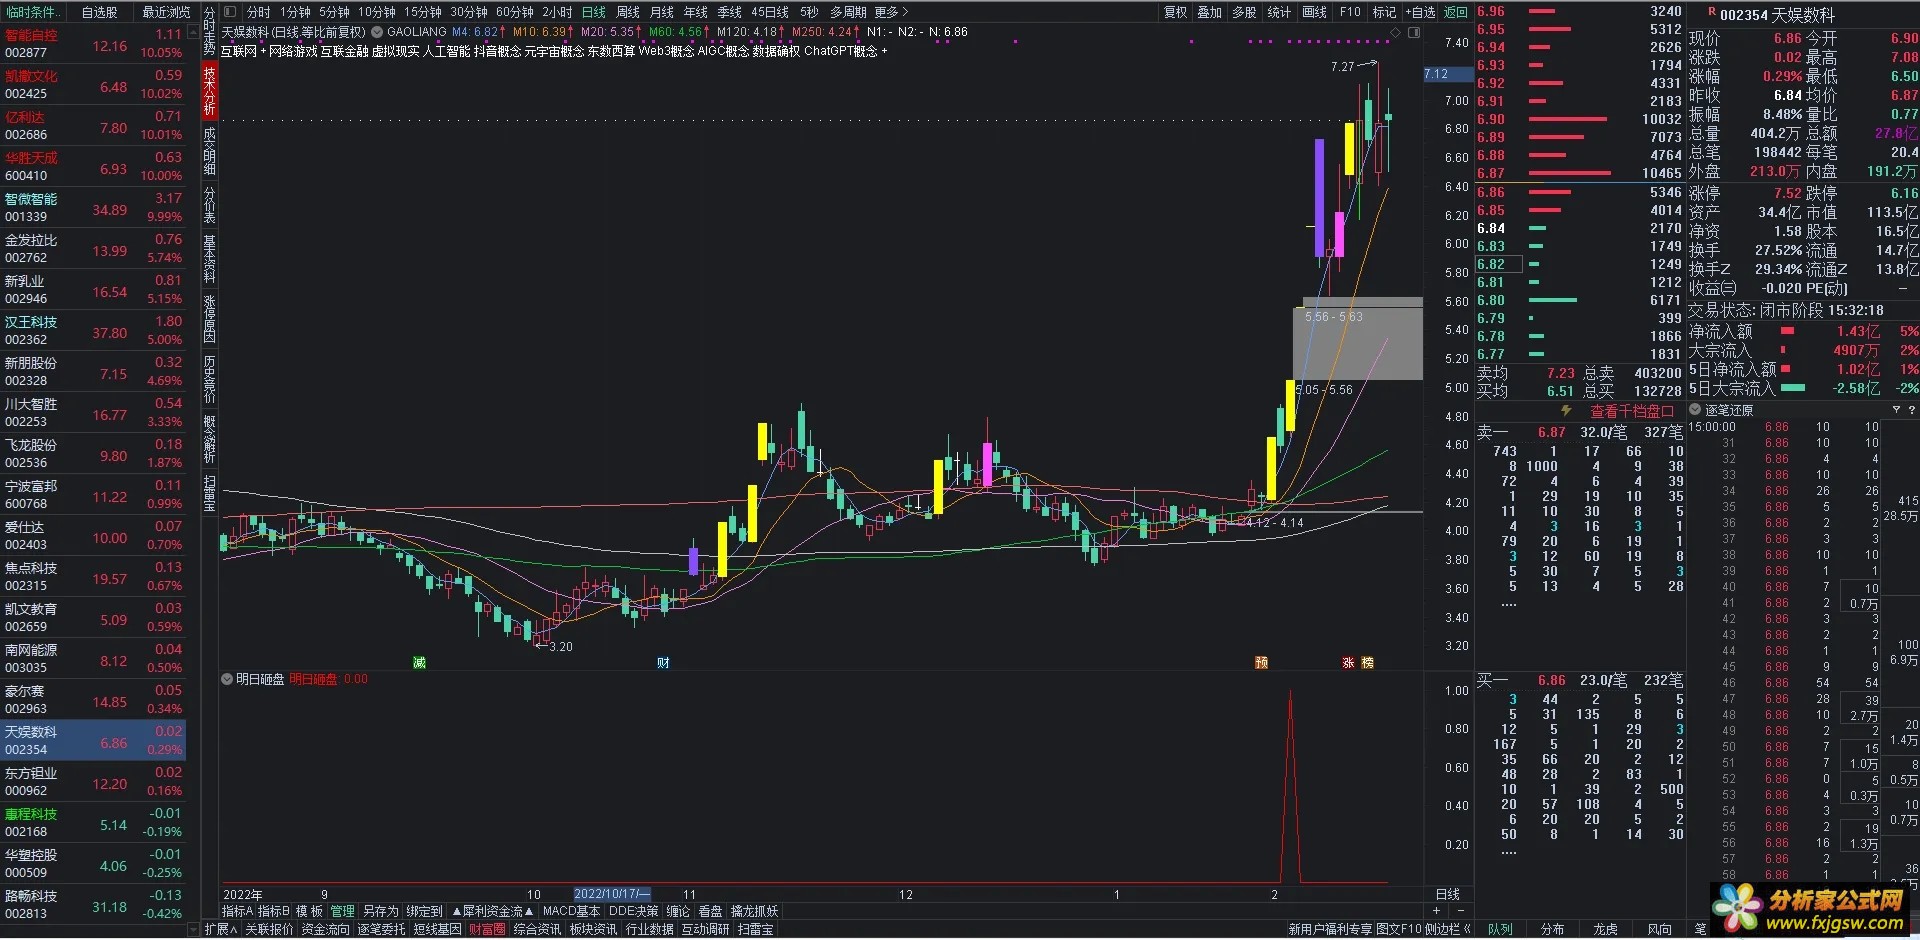1920x940 pixels.
Task: Open the 图文F10 link
Action: pyautogui.click(x=1398, y=929)
